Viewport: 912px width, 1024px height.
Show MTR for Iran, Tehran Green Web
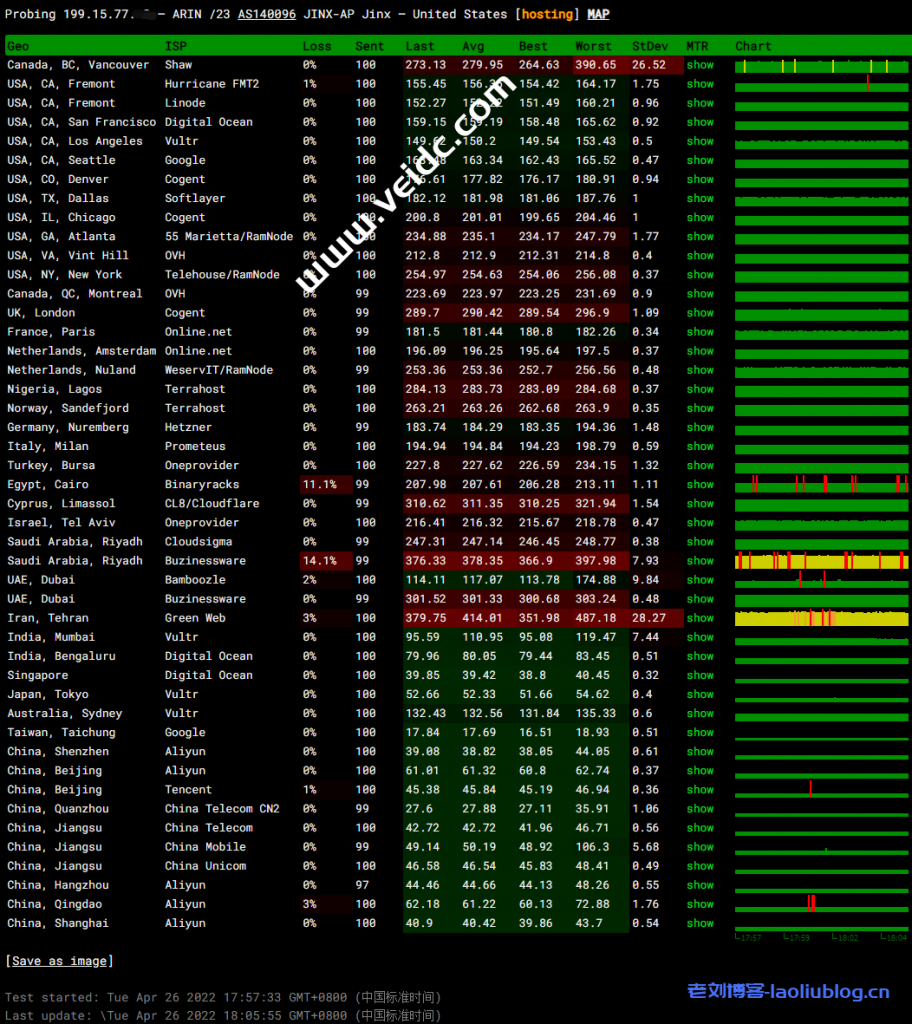(x=700, y=618)
